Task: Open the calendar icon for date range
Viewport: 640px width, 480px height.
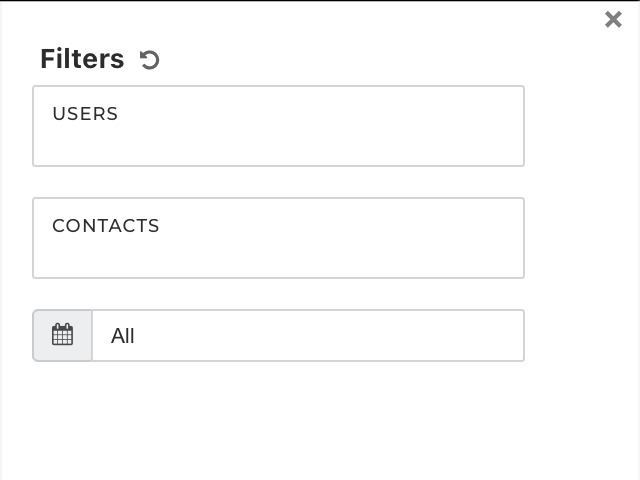Action: click(x=62, y=335)
